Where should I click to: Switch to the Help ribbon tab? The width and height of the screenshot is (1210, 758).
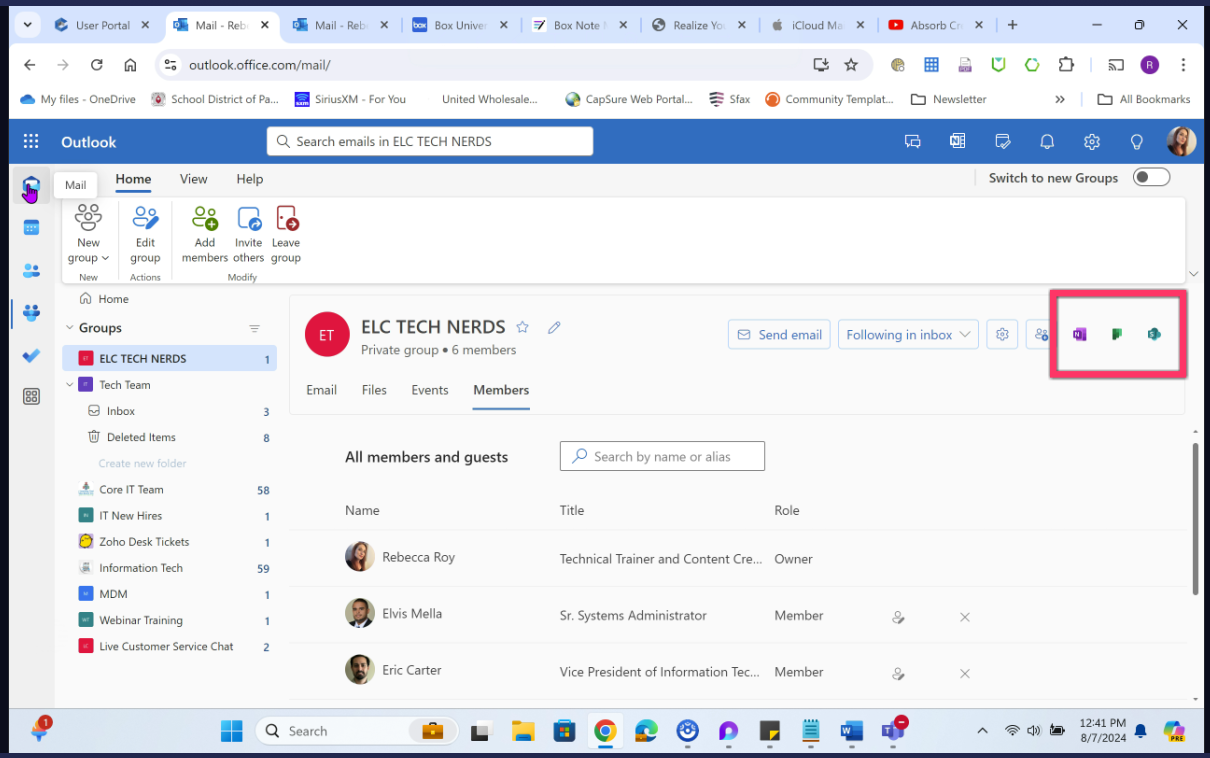(x=250, y=179)
